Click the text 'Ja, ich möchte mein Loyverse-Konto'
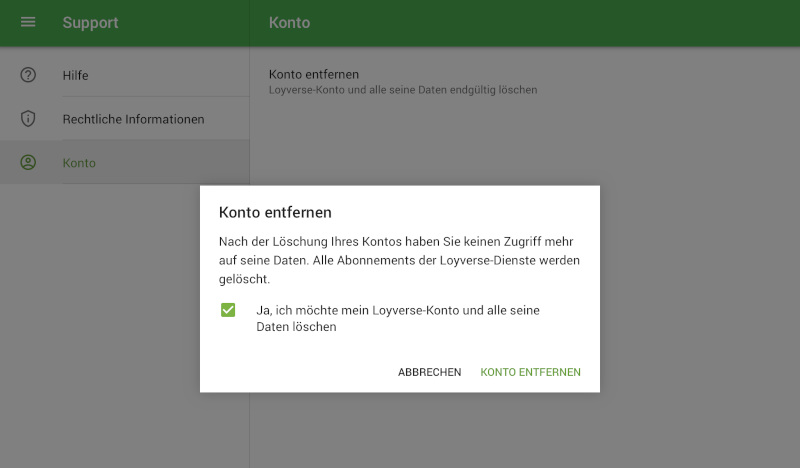The width and height of the screenshot is (800, 468). (356, 310)
